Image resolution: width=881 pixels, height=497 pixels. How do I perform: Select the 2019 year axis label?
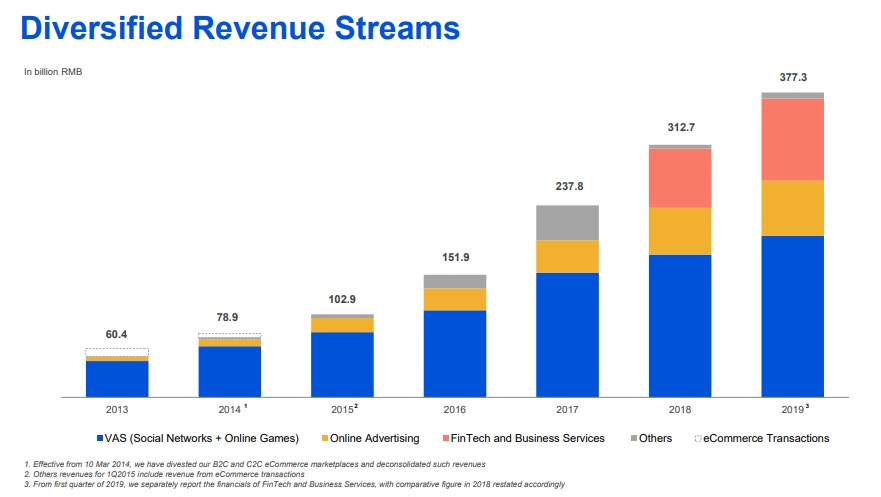(x=792, y=410)
